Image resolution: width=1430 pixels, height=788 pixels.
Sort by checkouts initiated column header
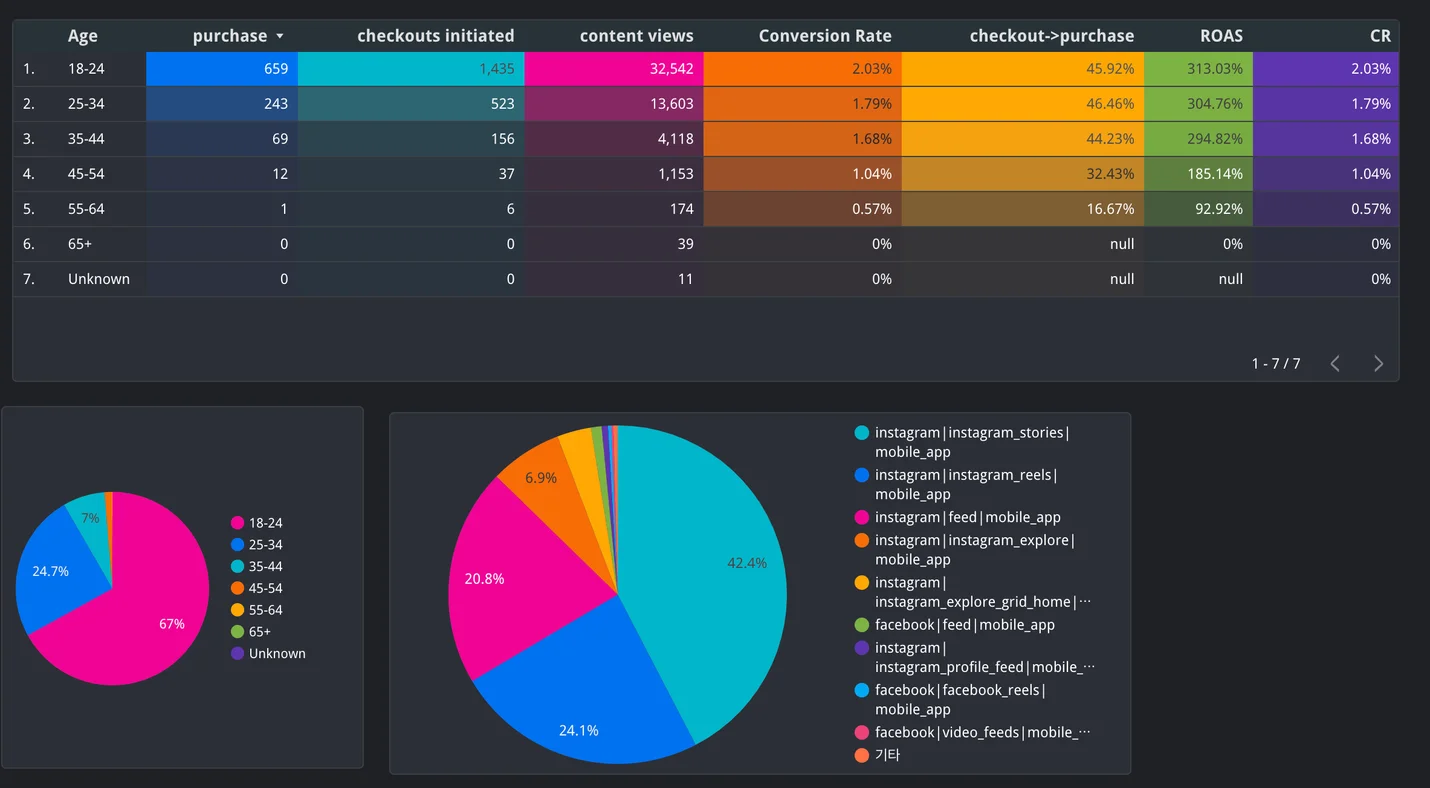coord(435,36)
